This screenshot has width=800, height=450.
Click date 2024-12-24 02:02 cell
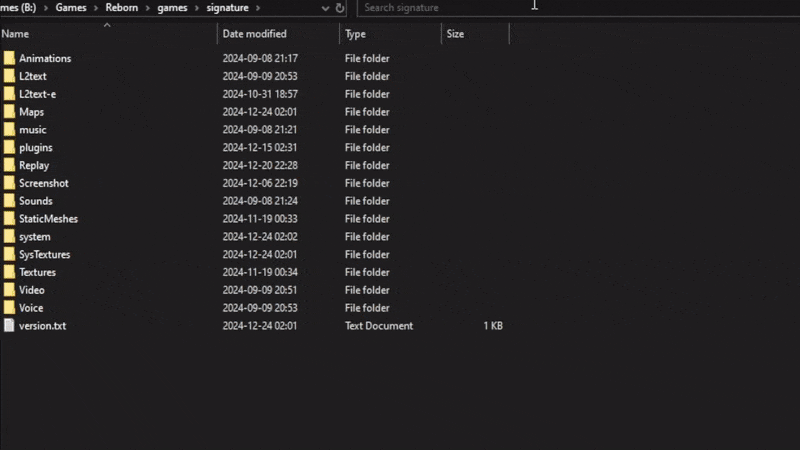coord(260,237)
